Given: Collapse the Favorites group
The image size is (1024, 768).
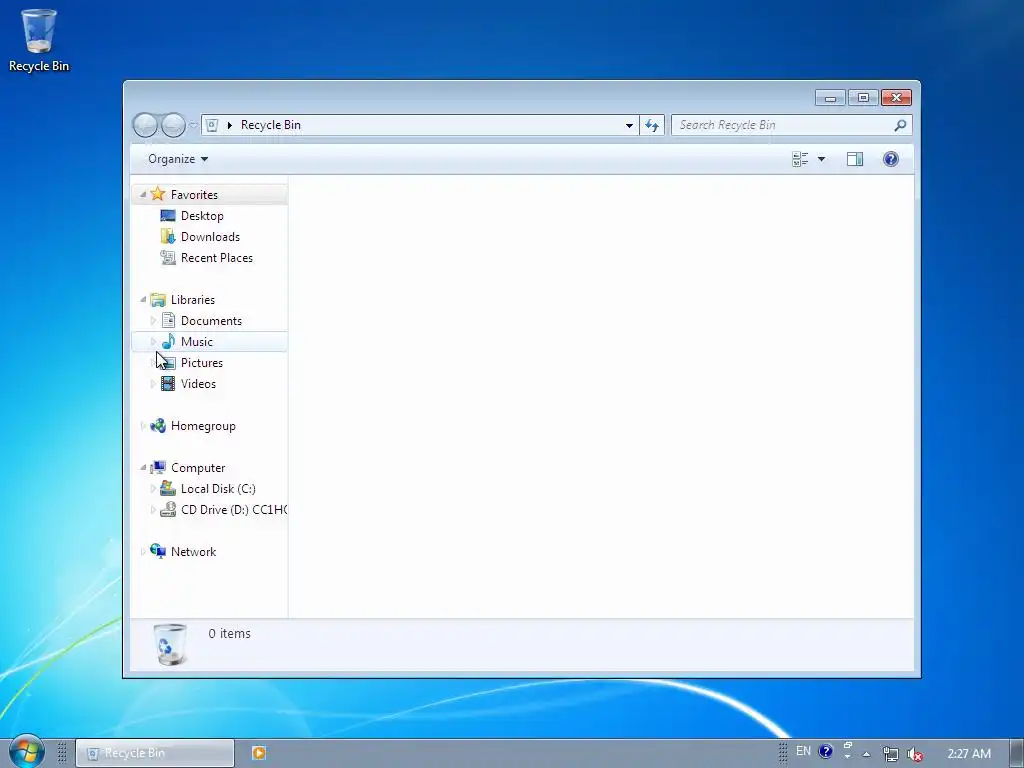Looking at the screenshot, I should click(x=143, y=195).
